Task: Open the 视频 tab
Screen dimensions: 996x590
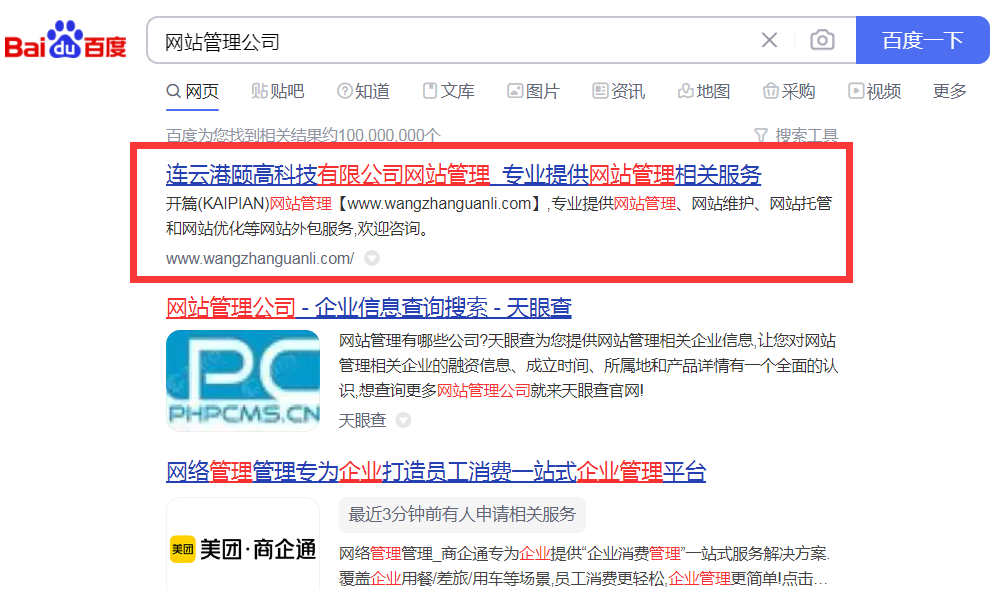Action: [875, 91]
